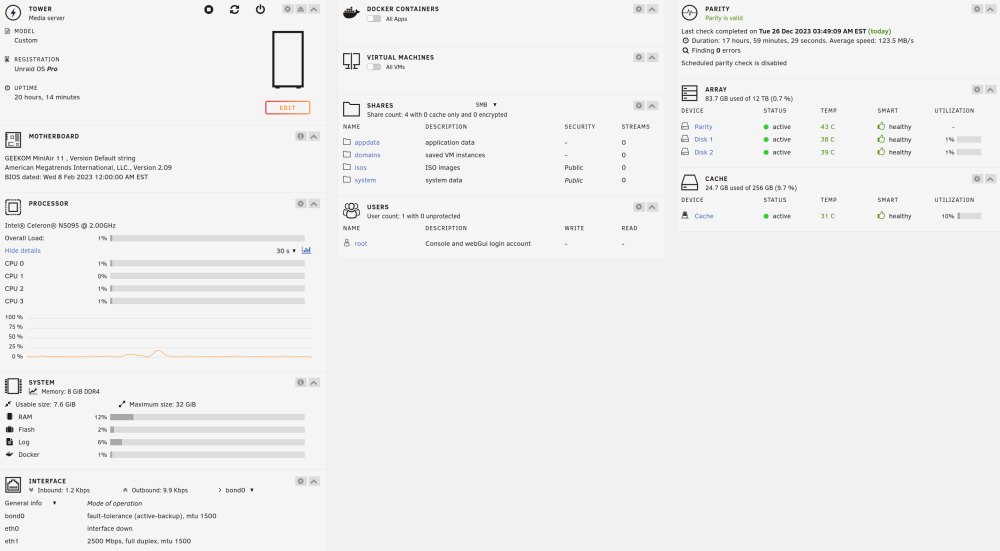This screenshot has height=551, width=1000.
Task: Click the Disk 1 utilization bar
Action: click(x=969, y=140)
